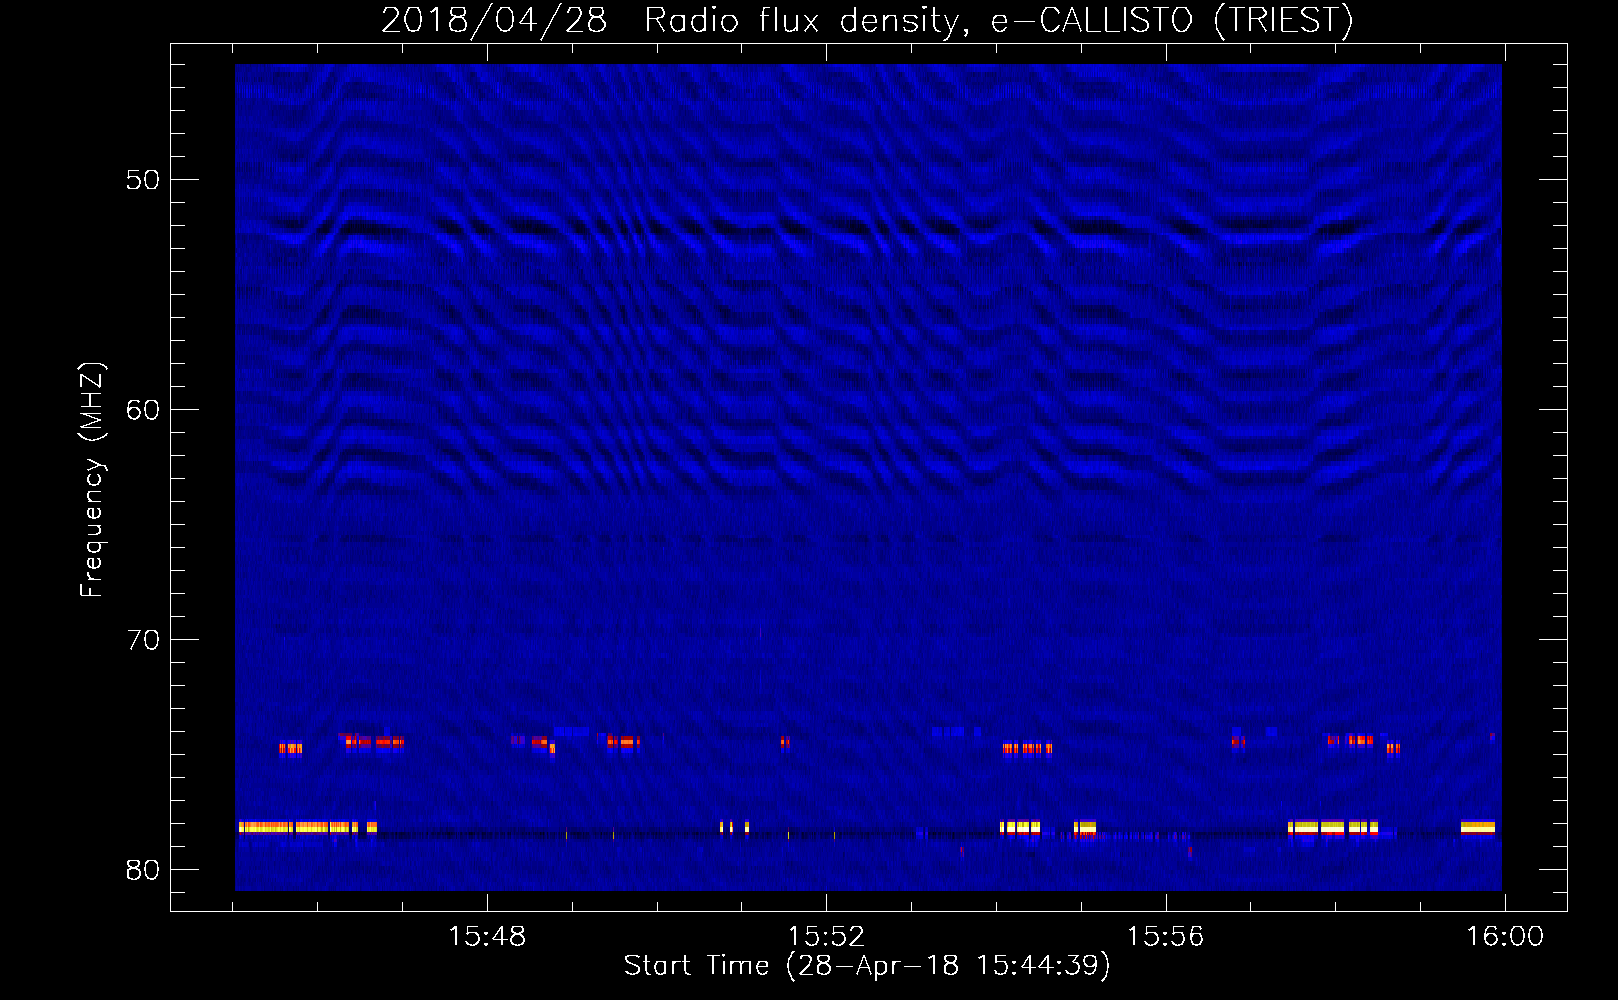Click the 60 frequency tick label

(x=144, y=410)
